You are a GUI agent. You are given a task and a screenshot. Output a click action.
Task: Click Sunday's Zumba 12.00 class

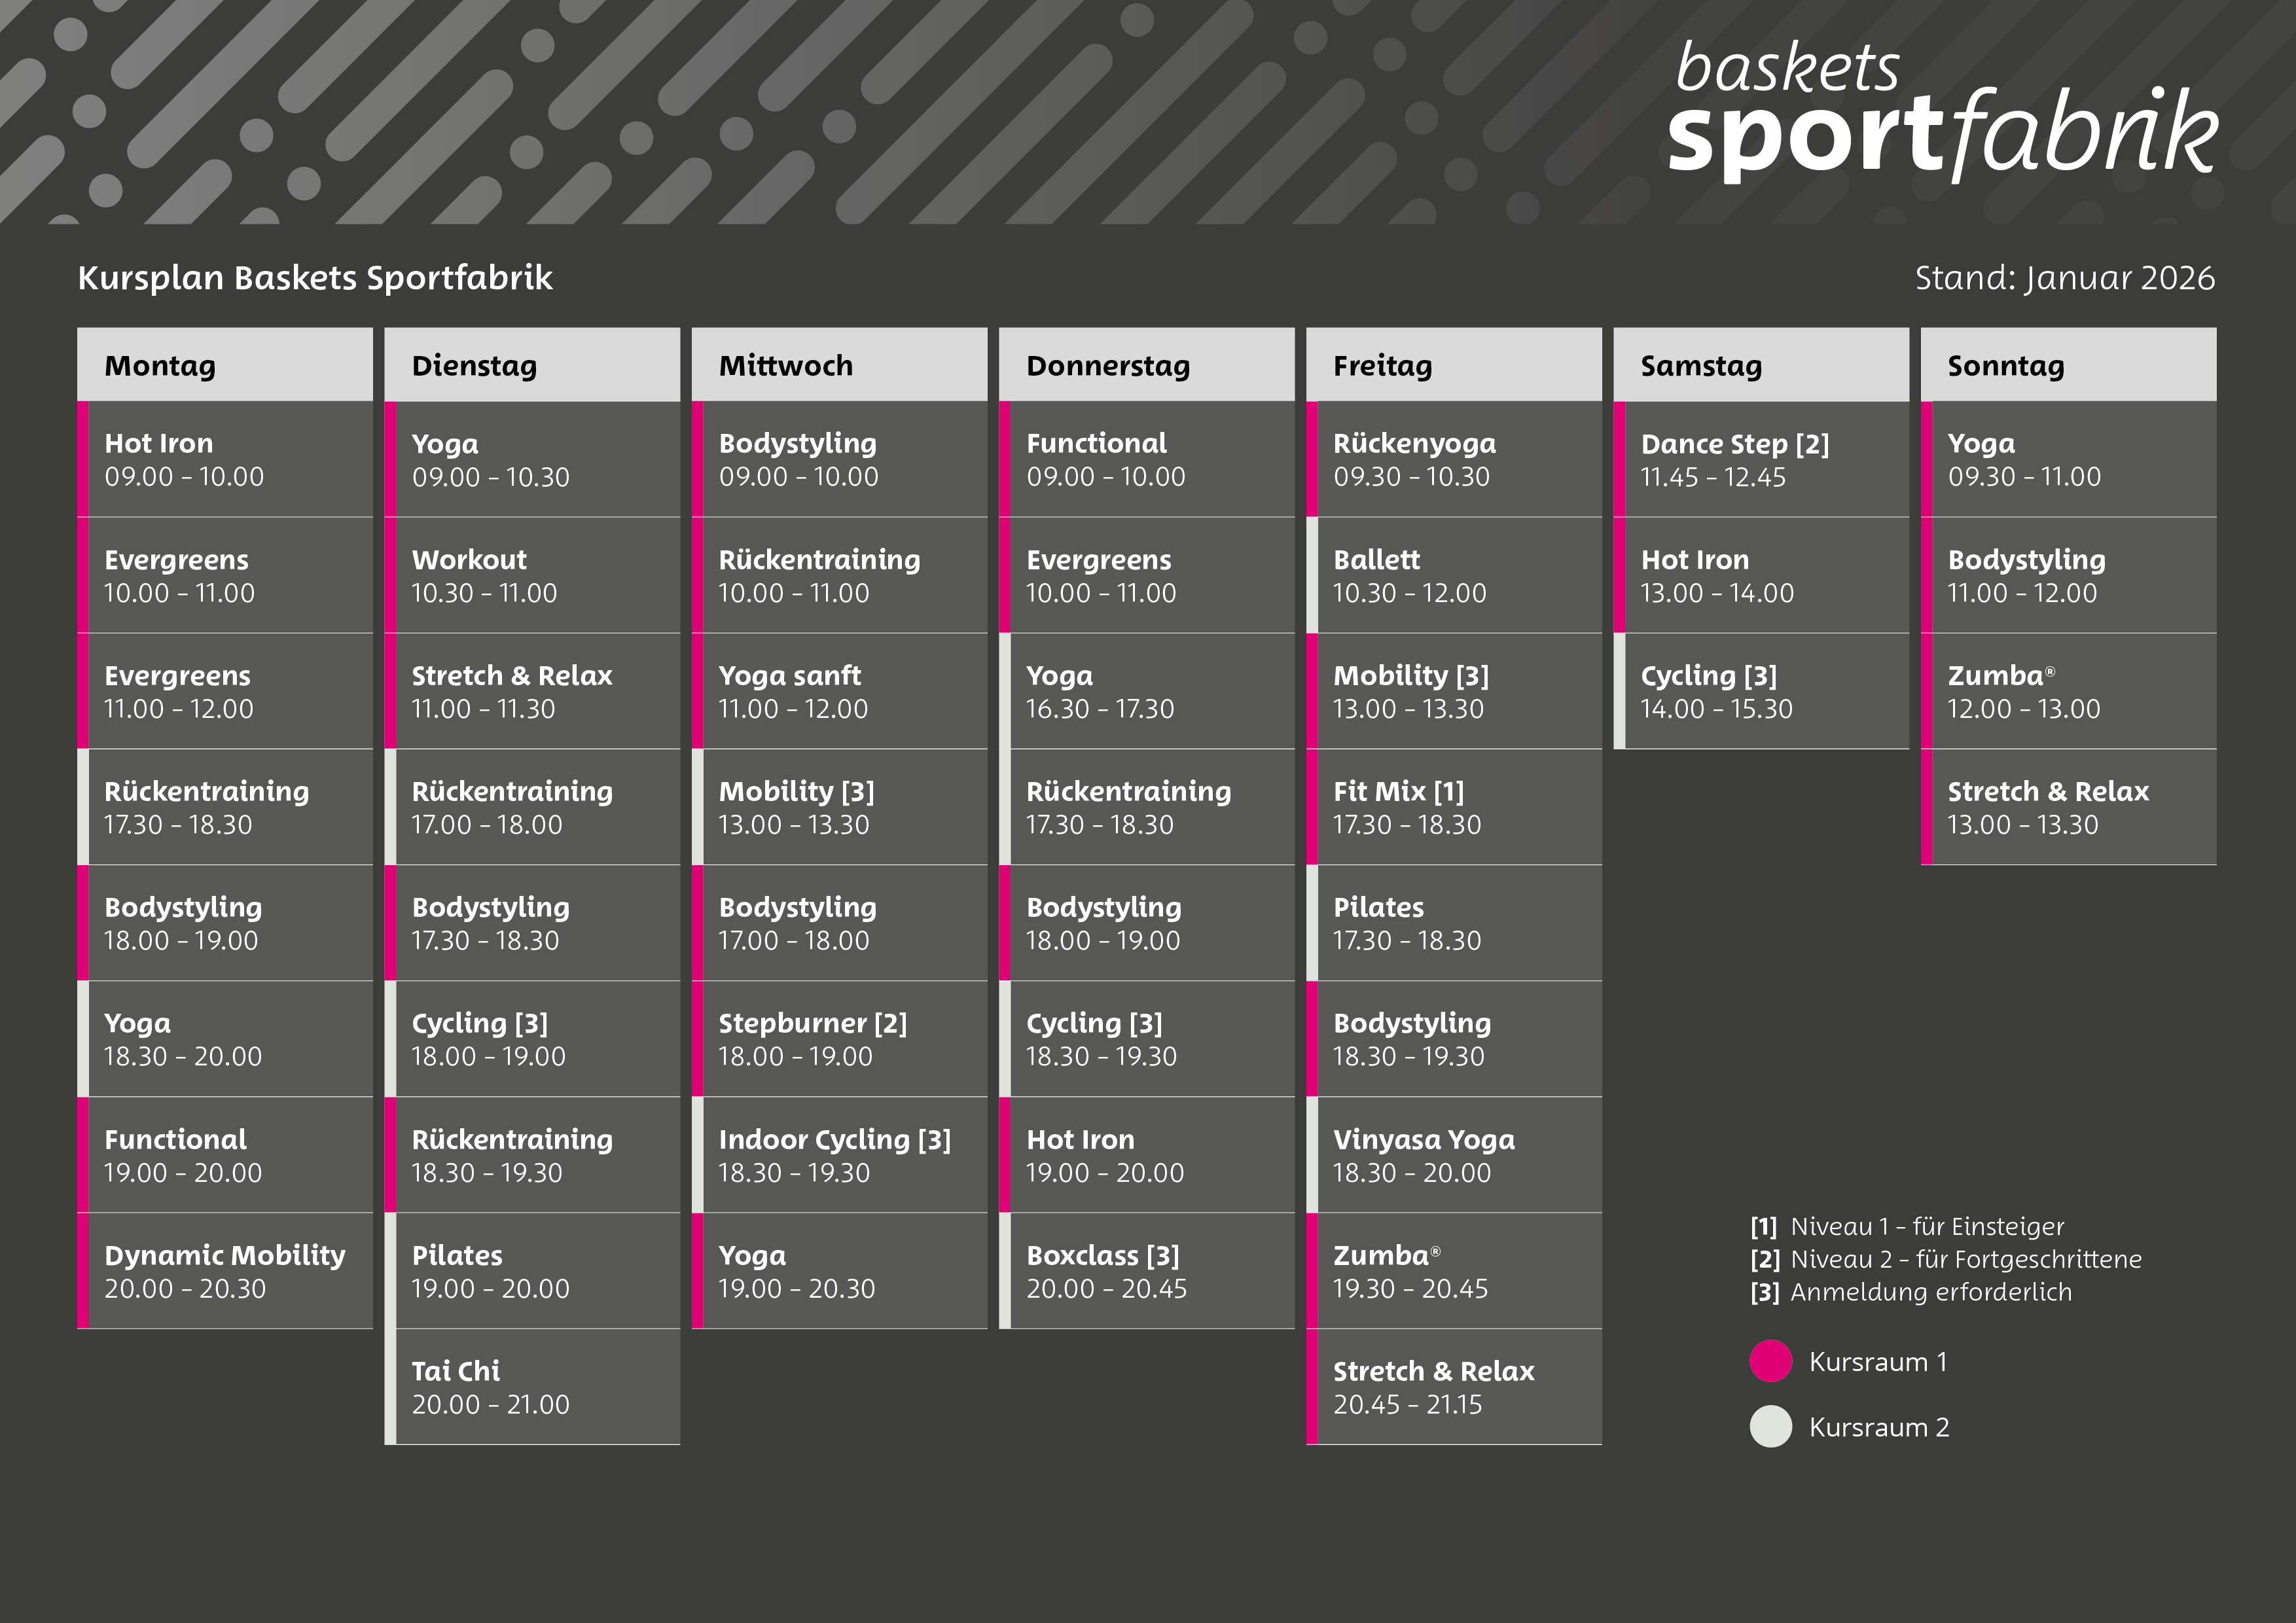[2068, 691]
